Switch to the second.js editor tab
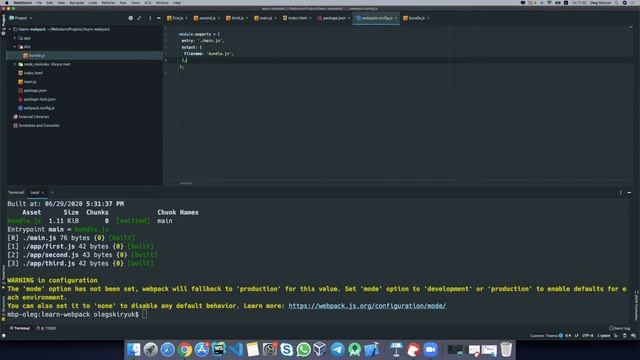Screen dimensions: 640x360 click(207, 18)
